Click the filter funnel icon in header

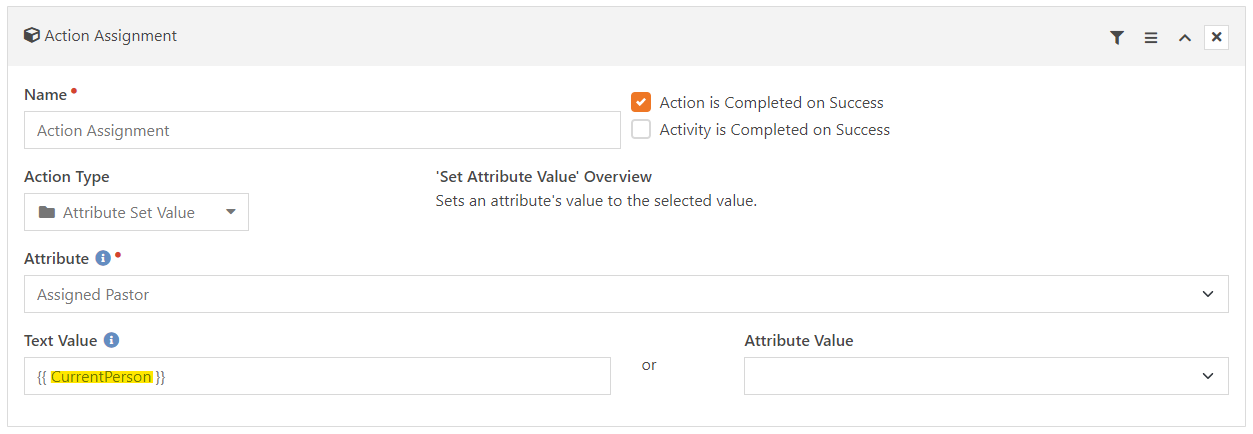(x=1117, y=37)
